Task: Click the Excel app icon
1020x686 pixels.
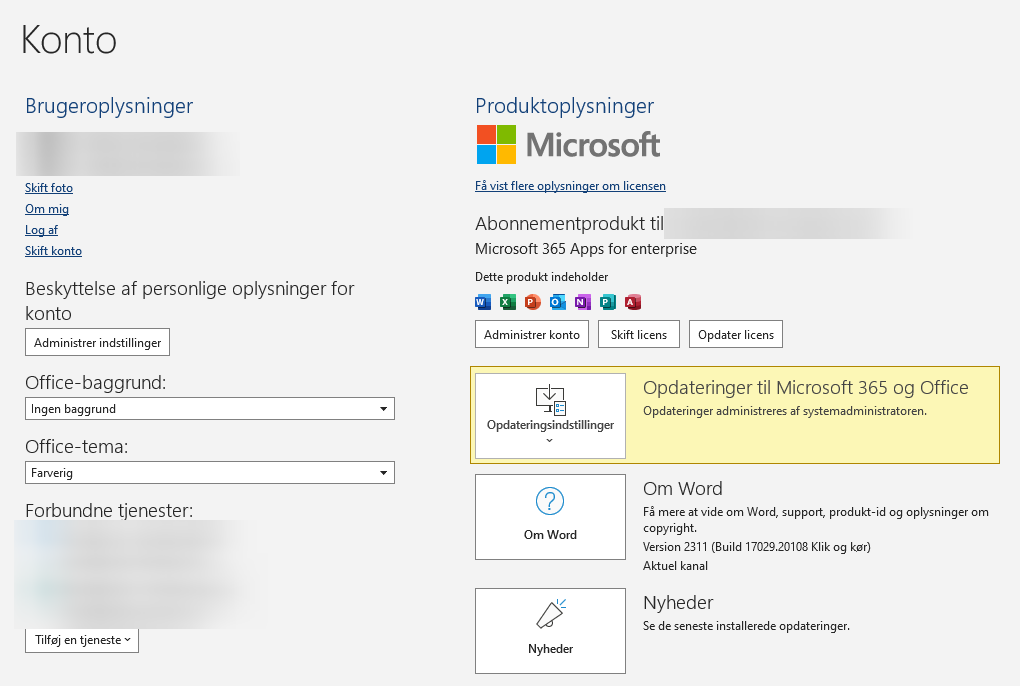Action: tap(507, 302)
